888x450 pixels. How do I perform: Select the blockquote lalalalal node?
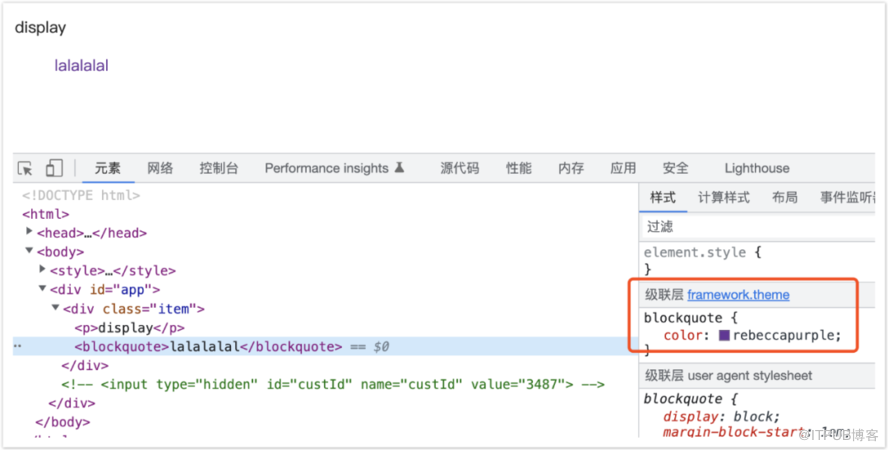pyautogui.click(x=208, y=347)
